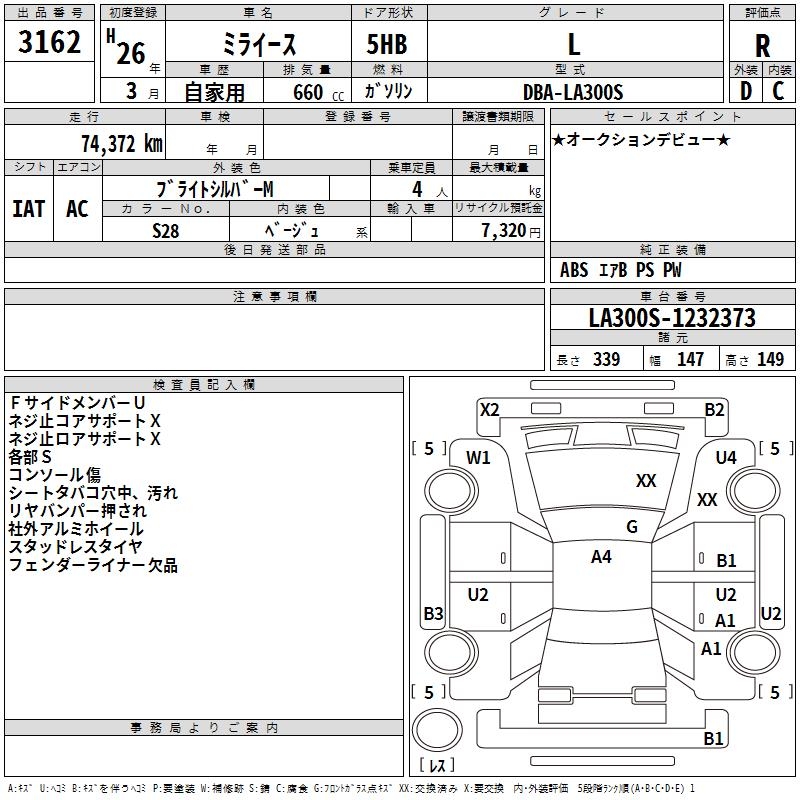Select the sales point オークションデビュー text

641,140
